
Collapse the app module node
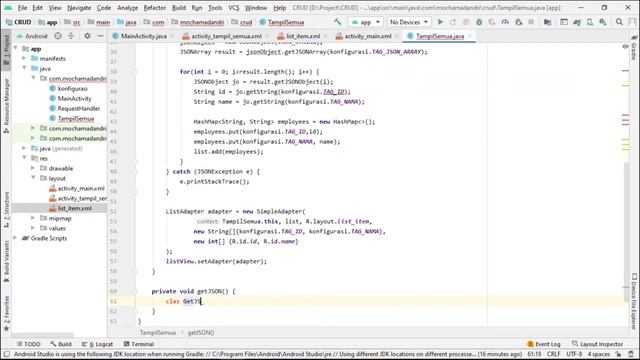(16, 49)
